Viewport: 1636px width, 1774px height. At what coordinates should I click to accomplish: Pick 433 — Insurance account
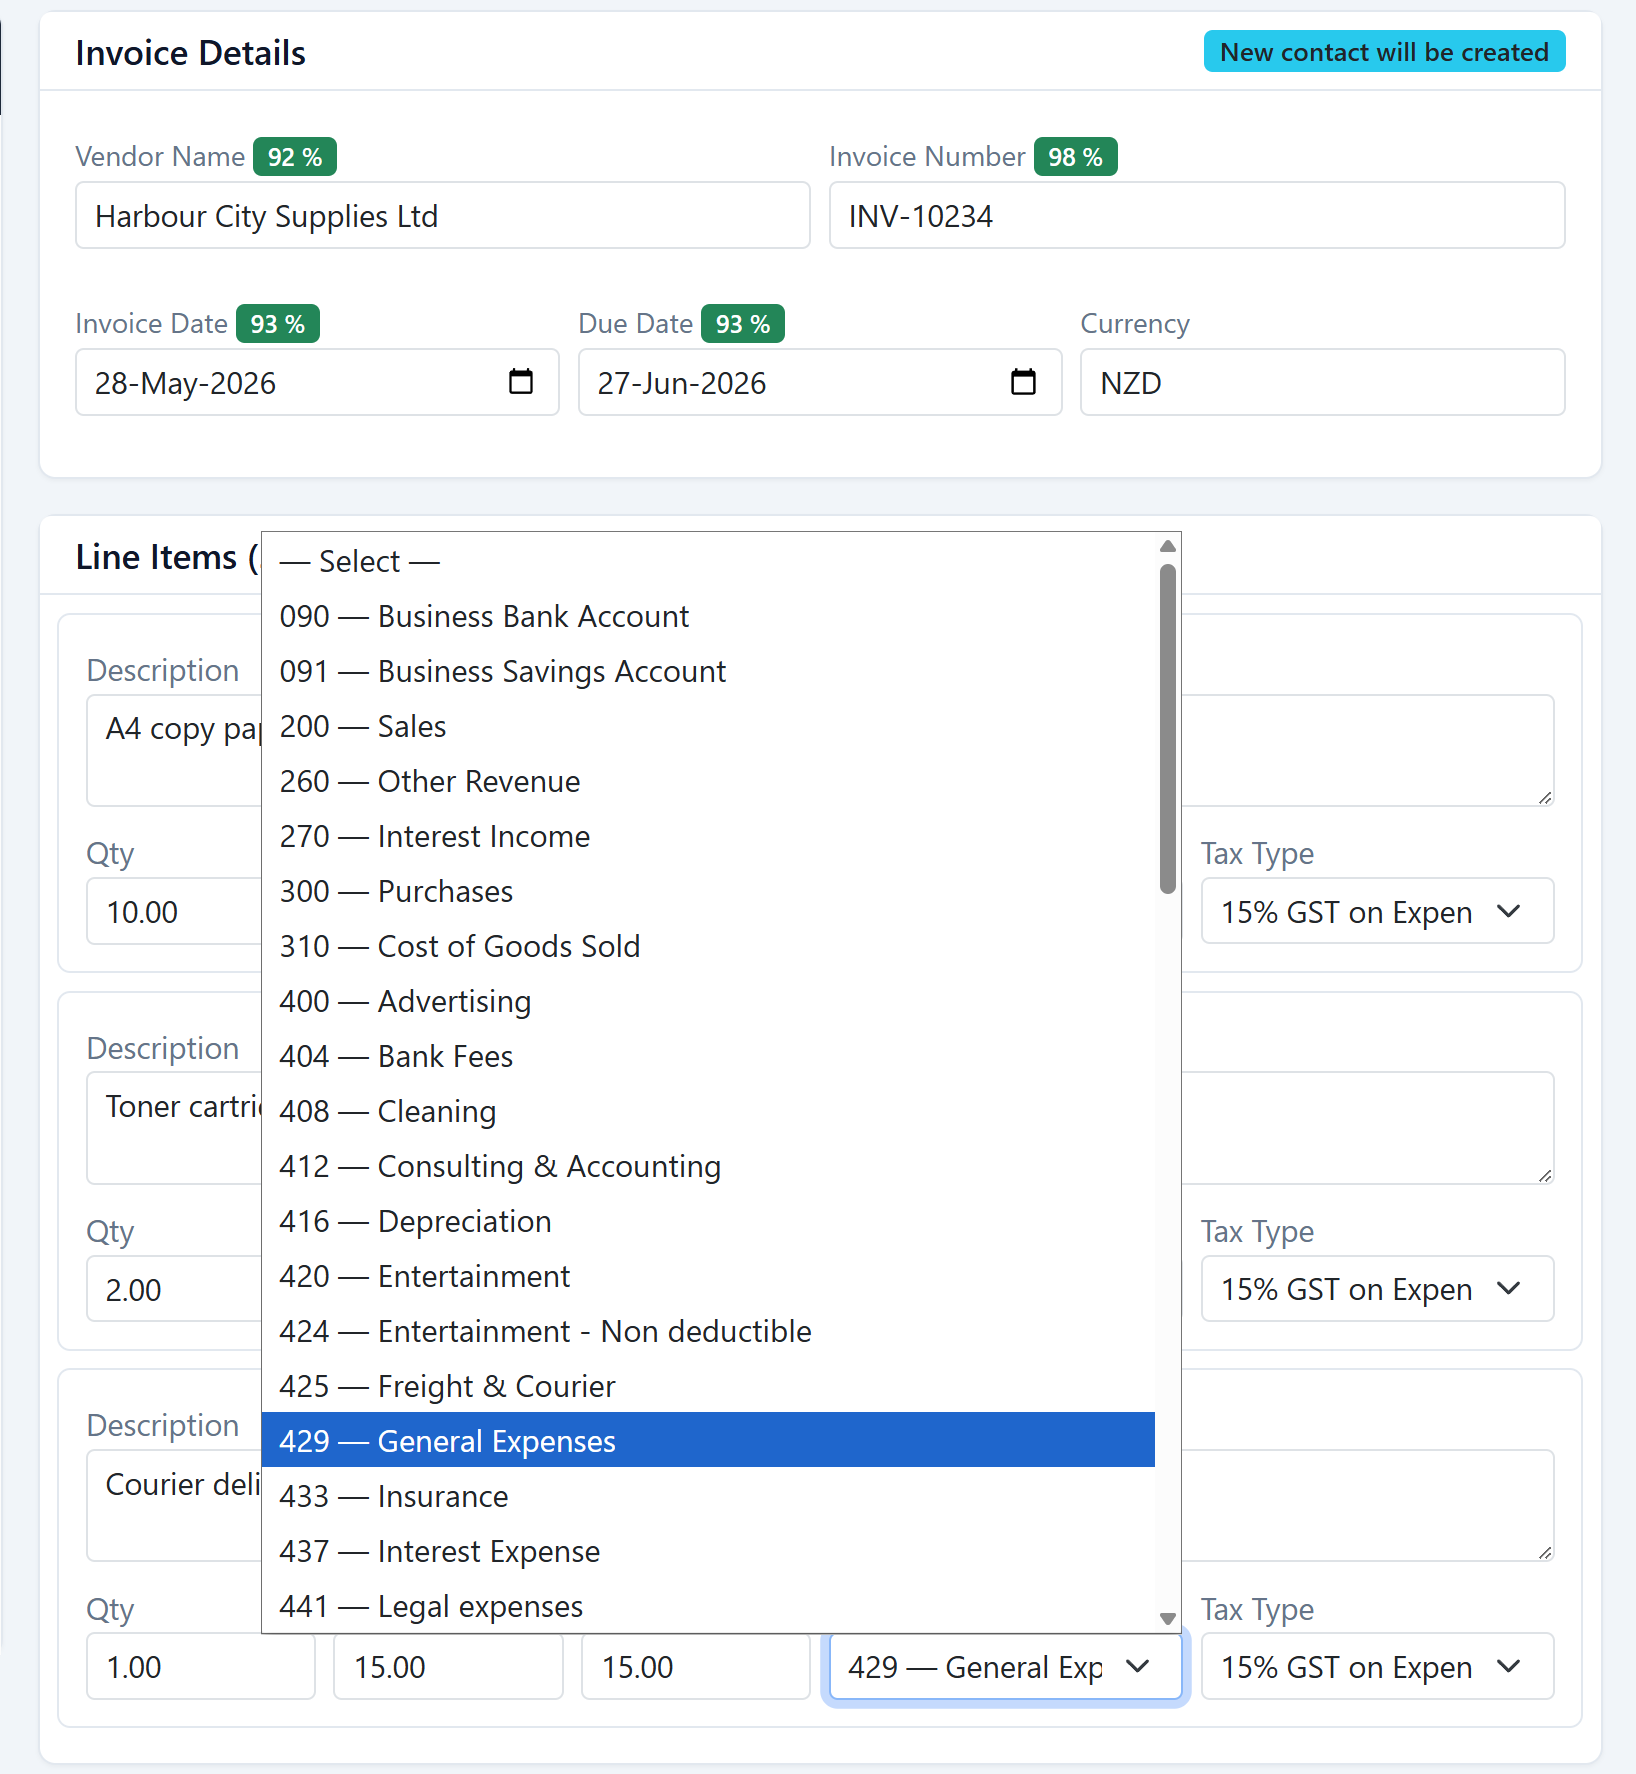click(708, 1496)
